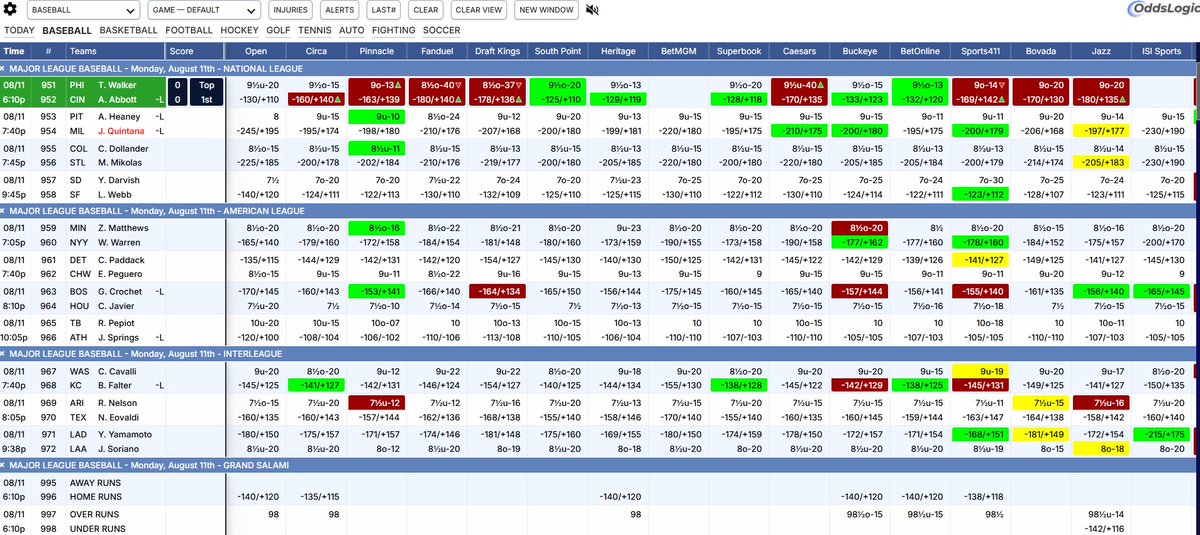Image resolution: width=1200 pixels, height=535 pixels.
Task: Click the LAST# button
Action: tap(383, 10)
